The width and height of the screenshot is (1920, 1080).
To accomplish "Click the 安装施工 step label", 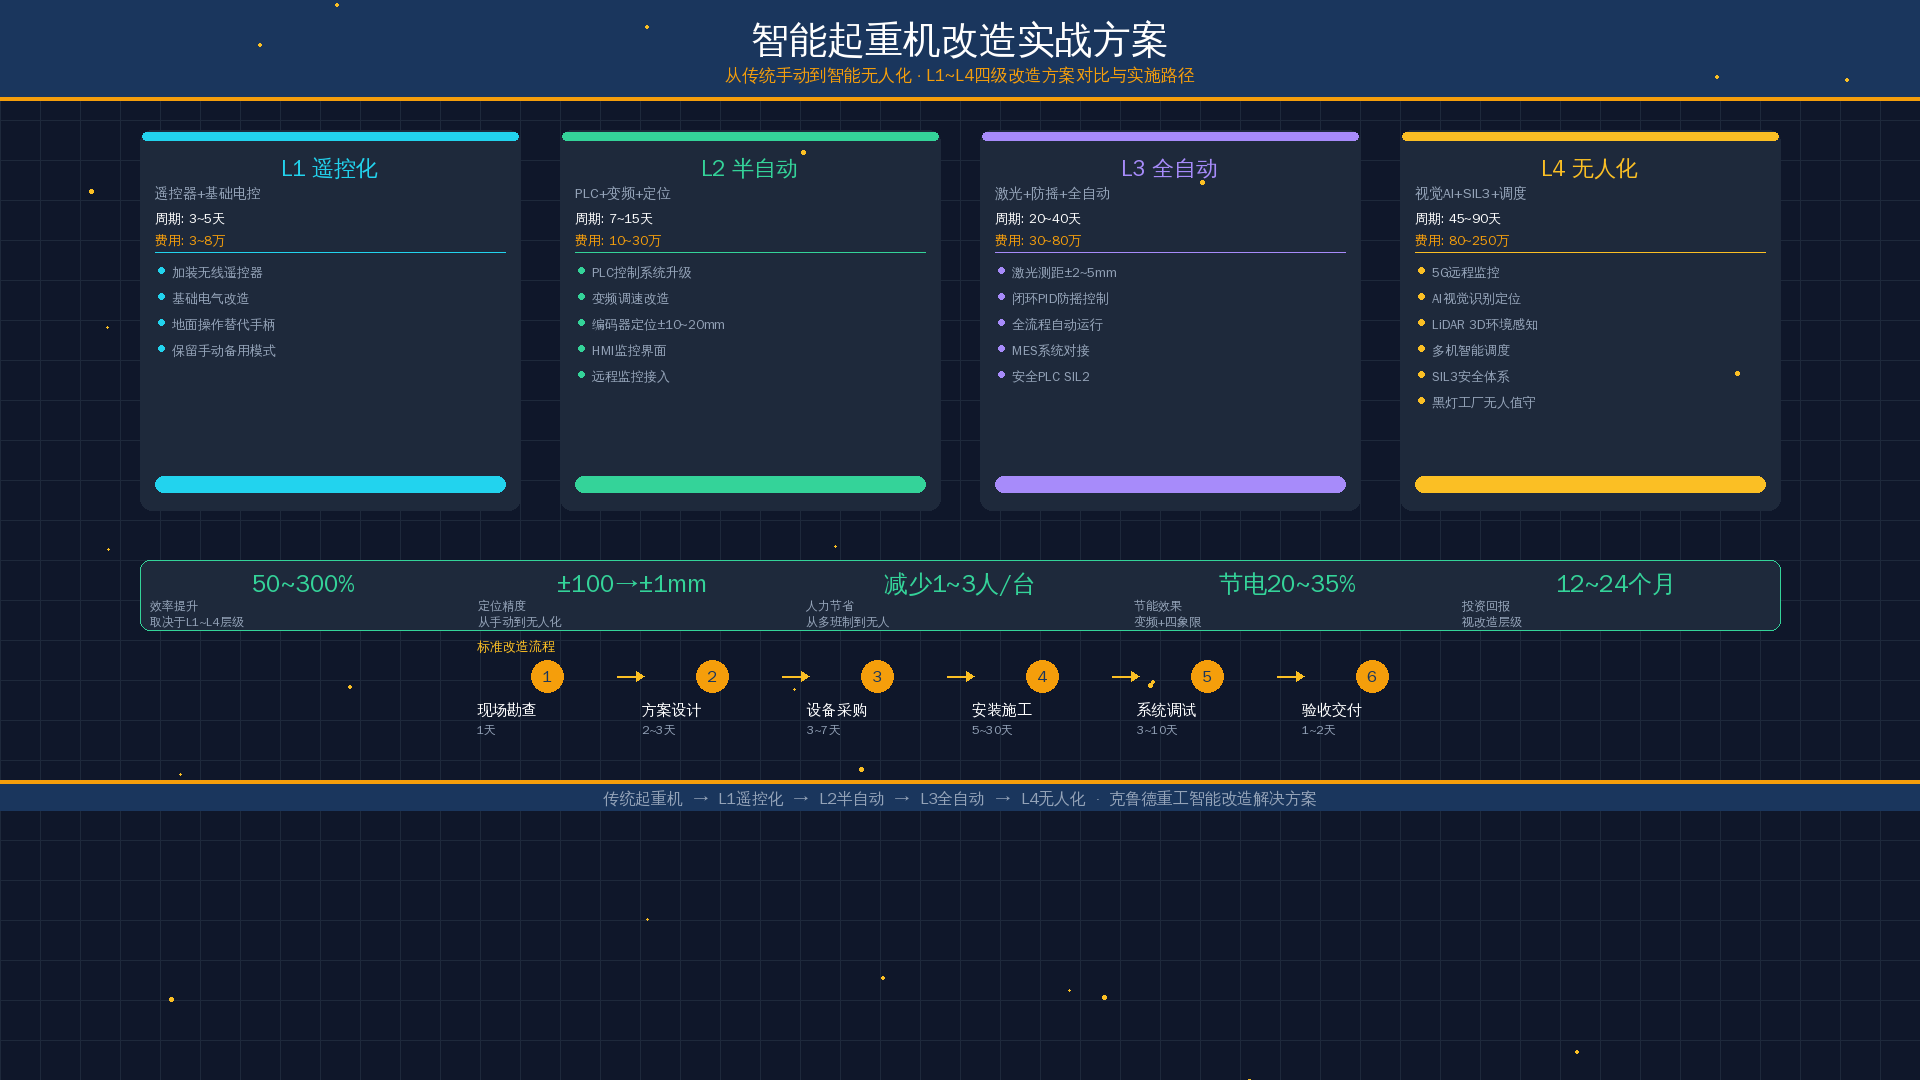I will [1002, 710].
